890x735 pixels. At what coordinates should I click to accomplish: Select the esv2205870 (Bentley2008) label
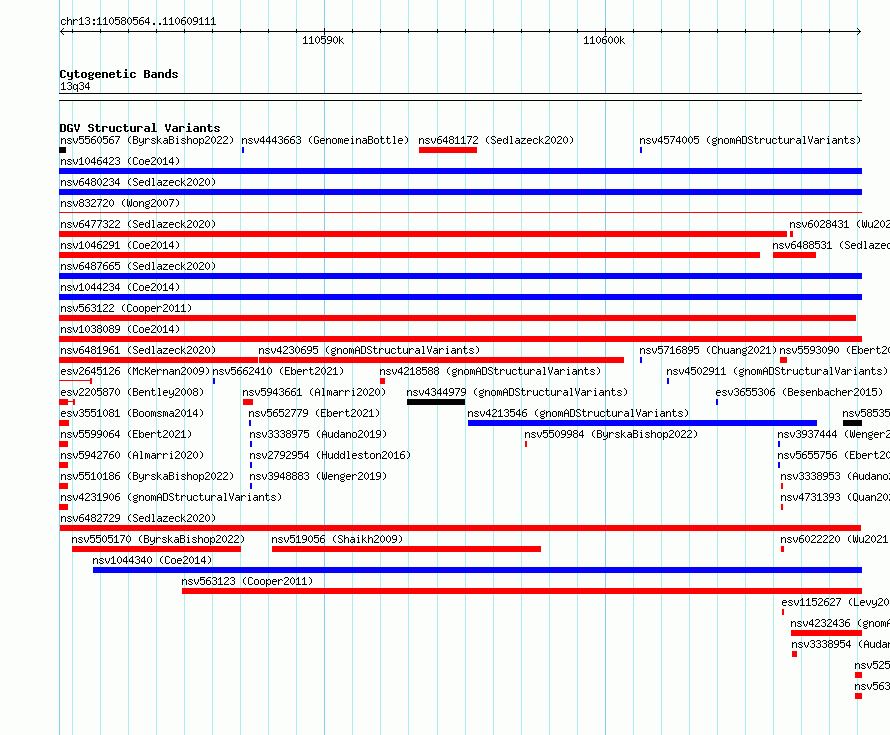click(132, 392)
